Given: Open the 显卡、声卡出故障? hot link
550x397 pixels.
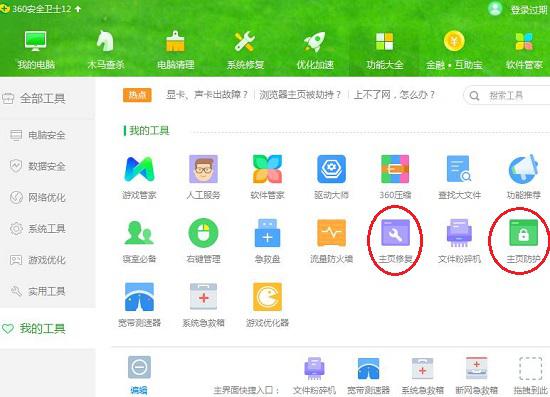Looking at the screenshot, I should 207,95.
